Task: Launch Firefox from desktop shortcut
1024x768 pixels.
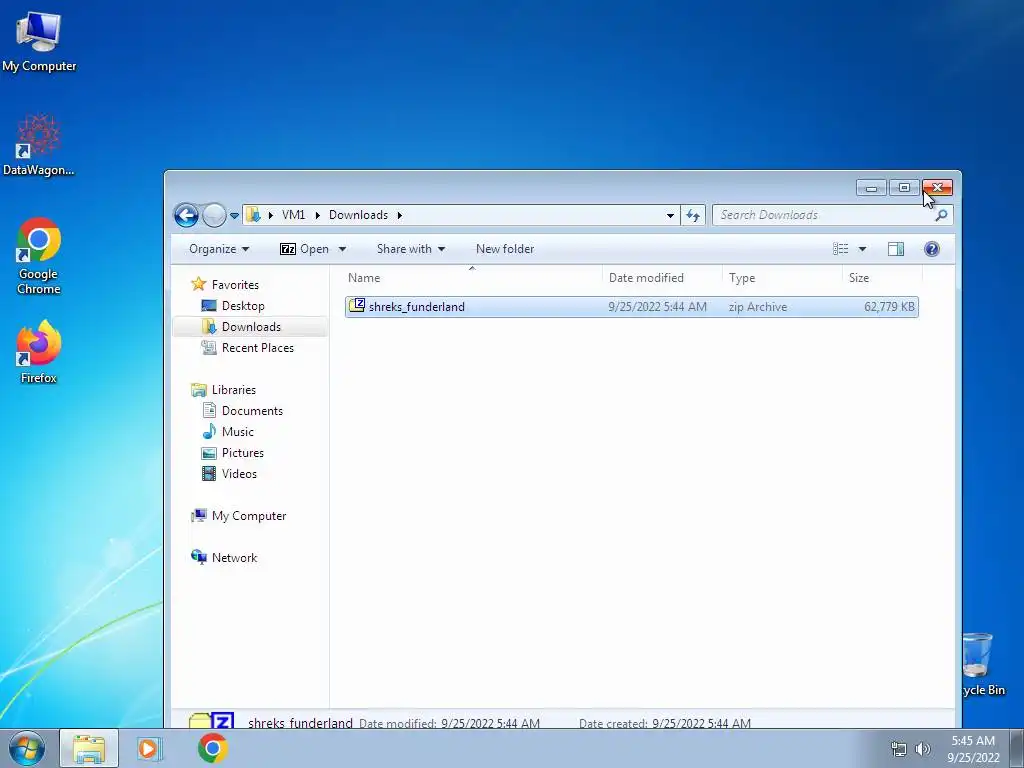Action: tap(39, 351)
